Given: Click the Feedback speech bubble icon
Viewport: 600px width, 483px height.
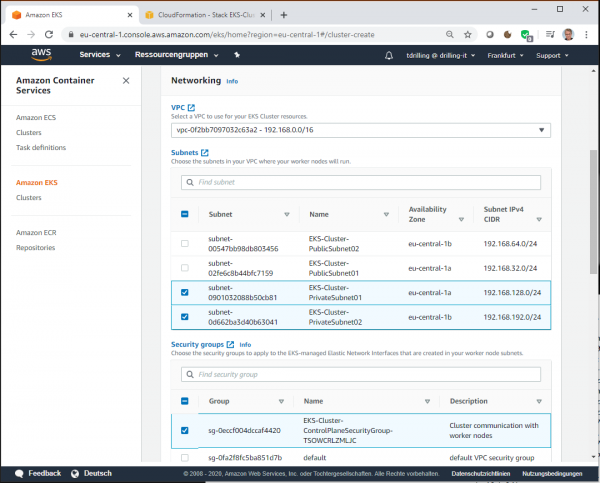Looking at the screenshot, I should coord(19,473).
